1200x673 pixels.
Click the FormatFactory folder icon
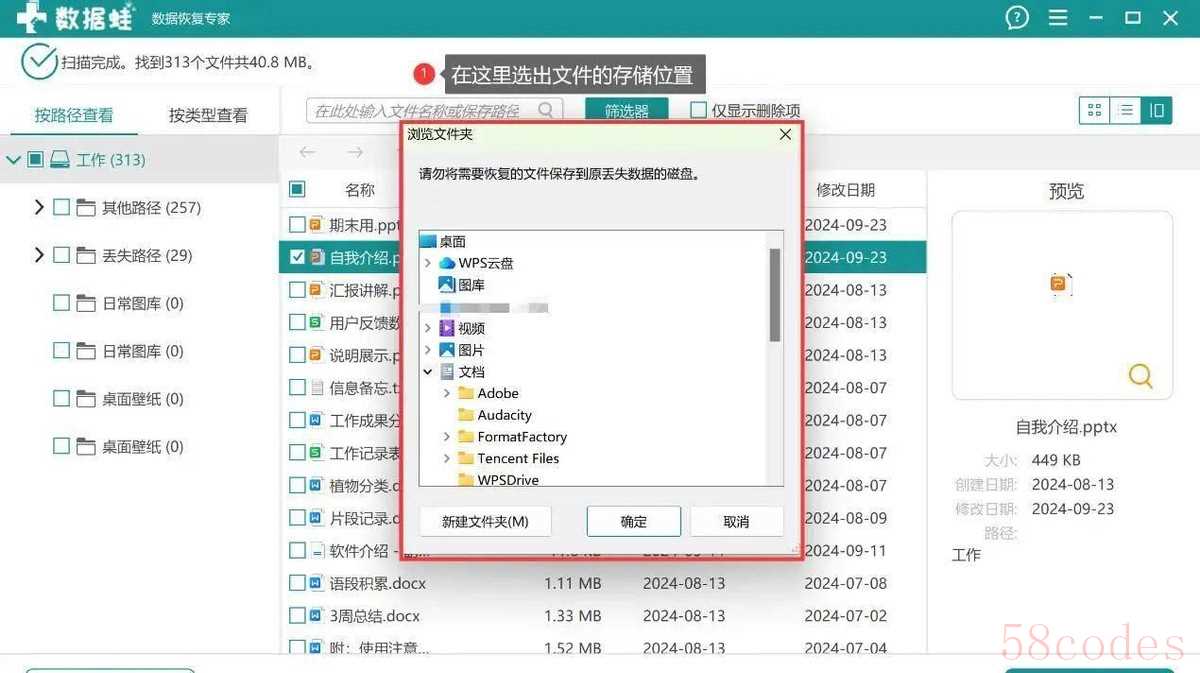coord(465,437)
